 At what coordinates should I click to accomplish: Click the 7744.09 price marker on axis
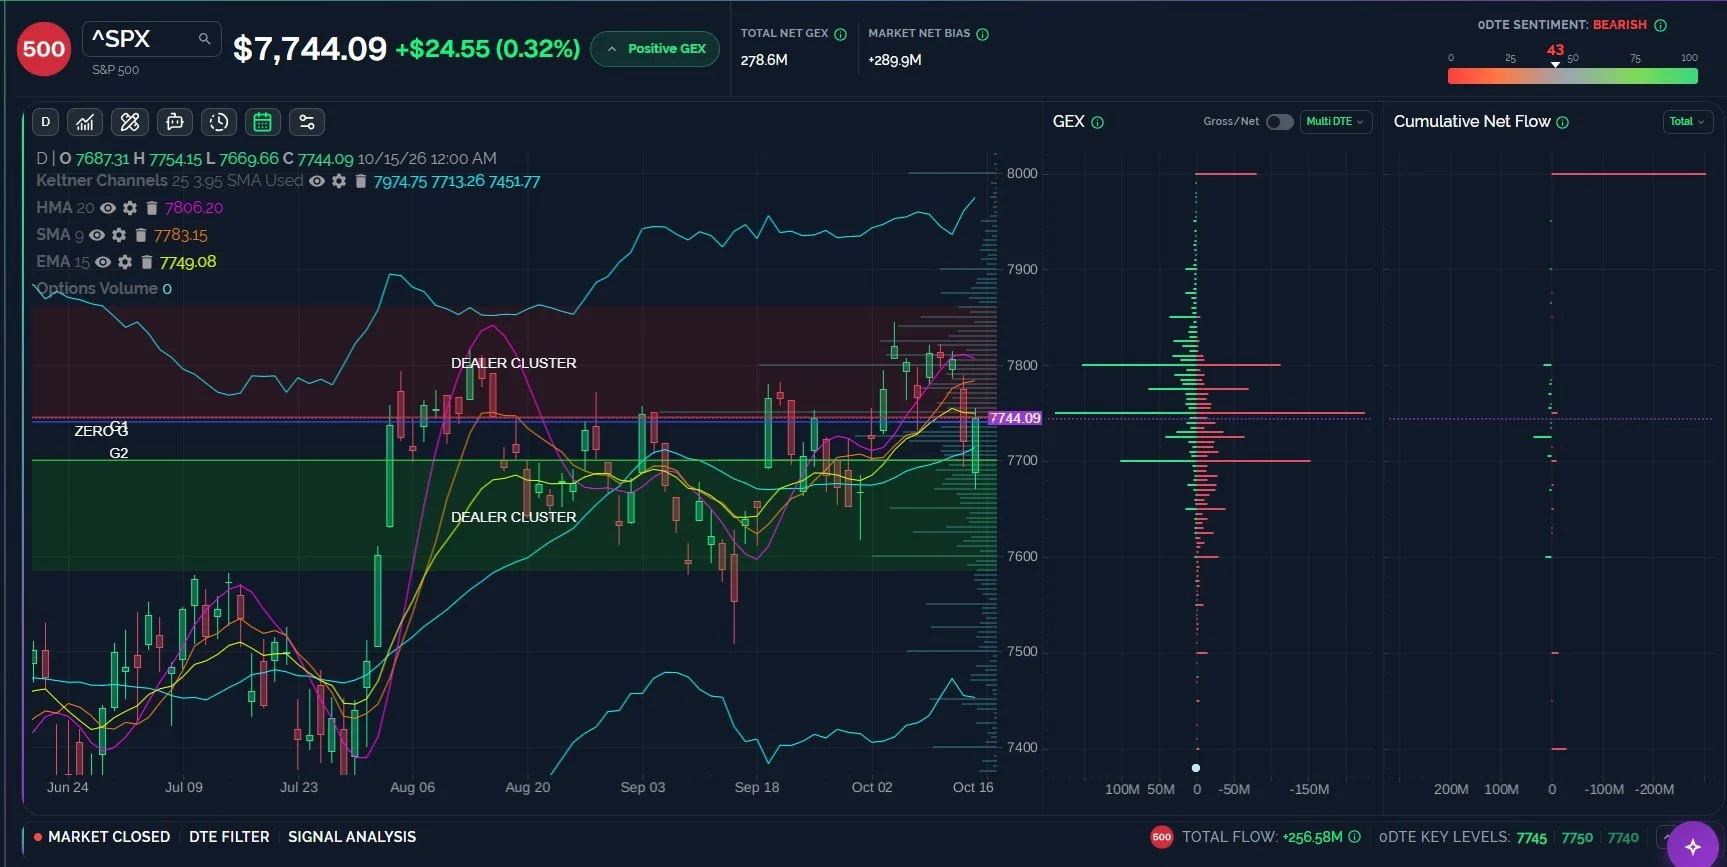tap(1015, 418)
